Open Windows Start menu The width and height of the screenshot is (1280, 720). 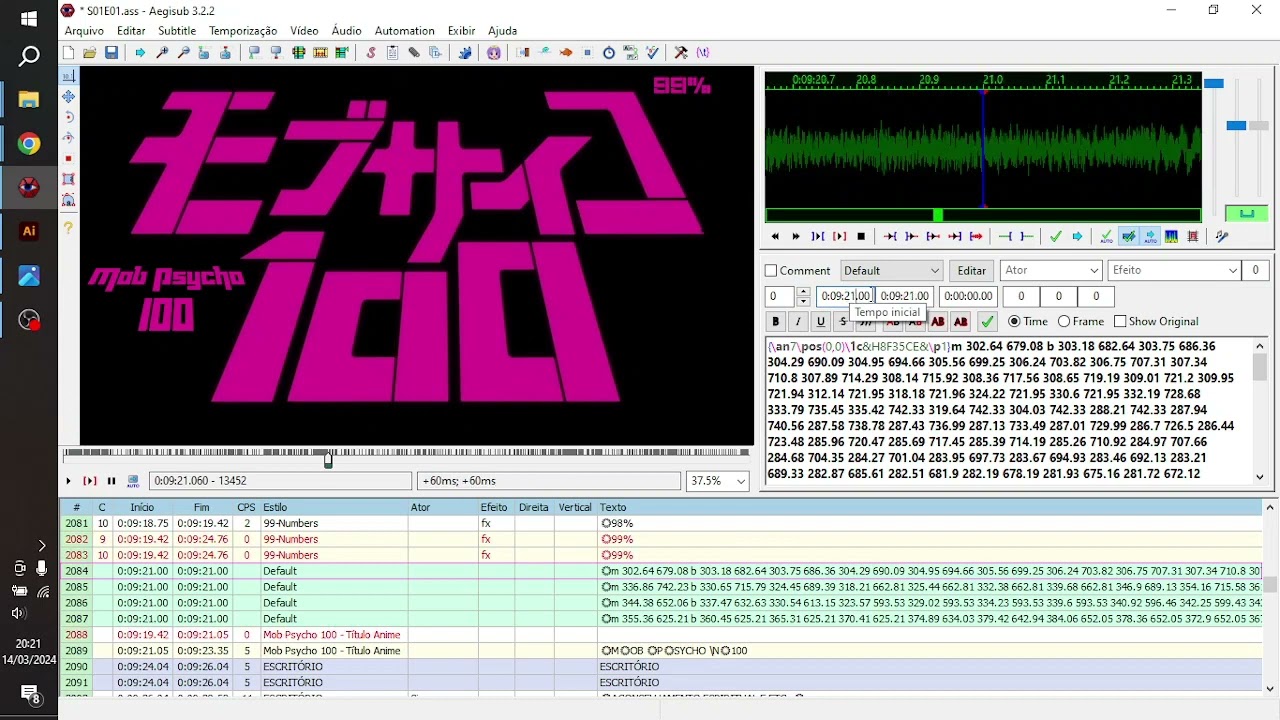29,18
